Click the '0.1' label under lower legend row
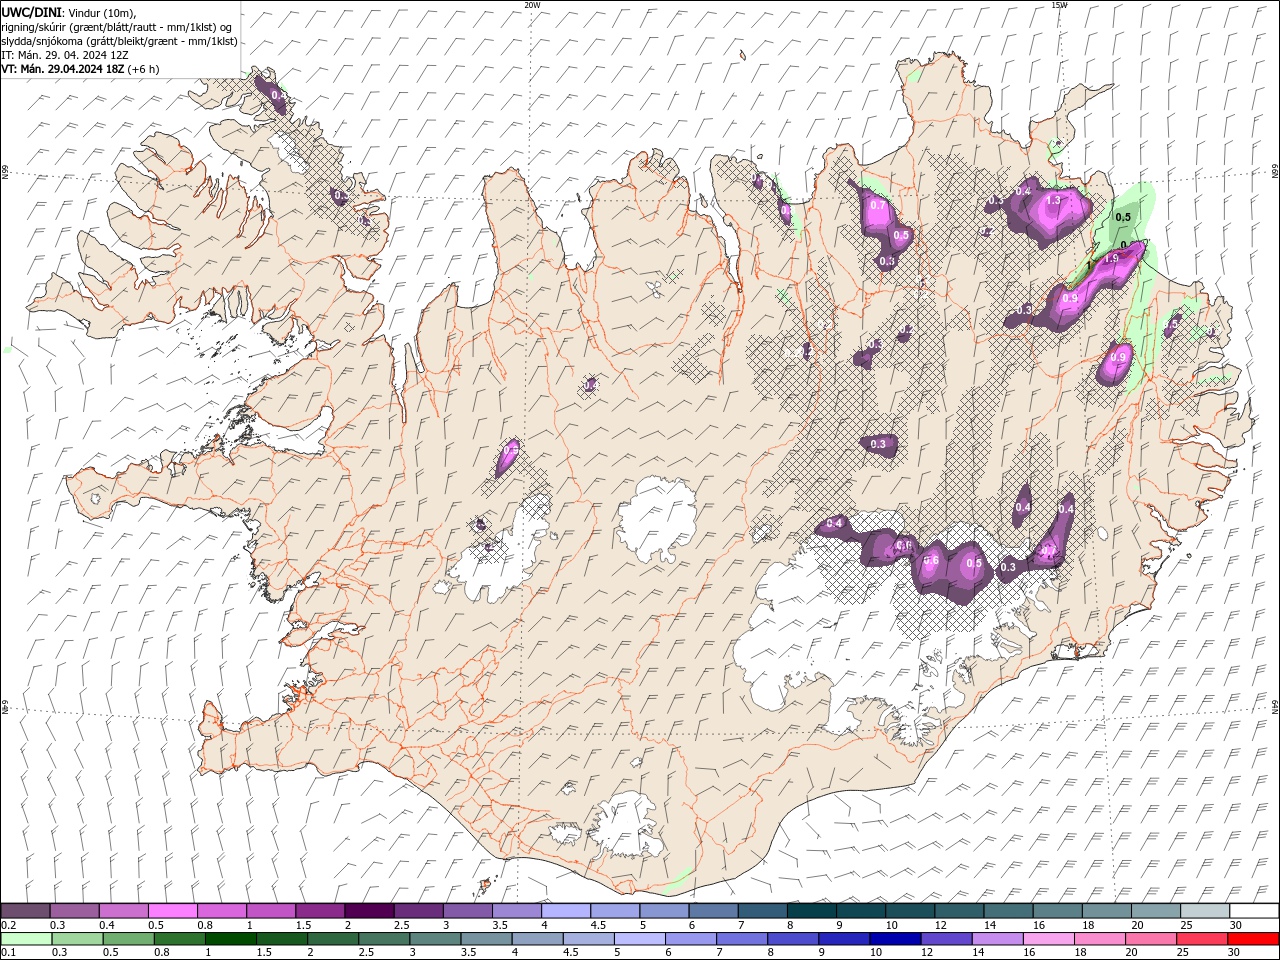Image resolution: width=1280 pixels, height=960 pixels. click(8, 953)
